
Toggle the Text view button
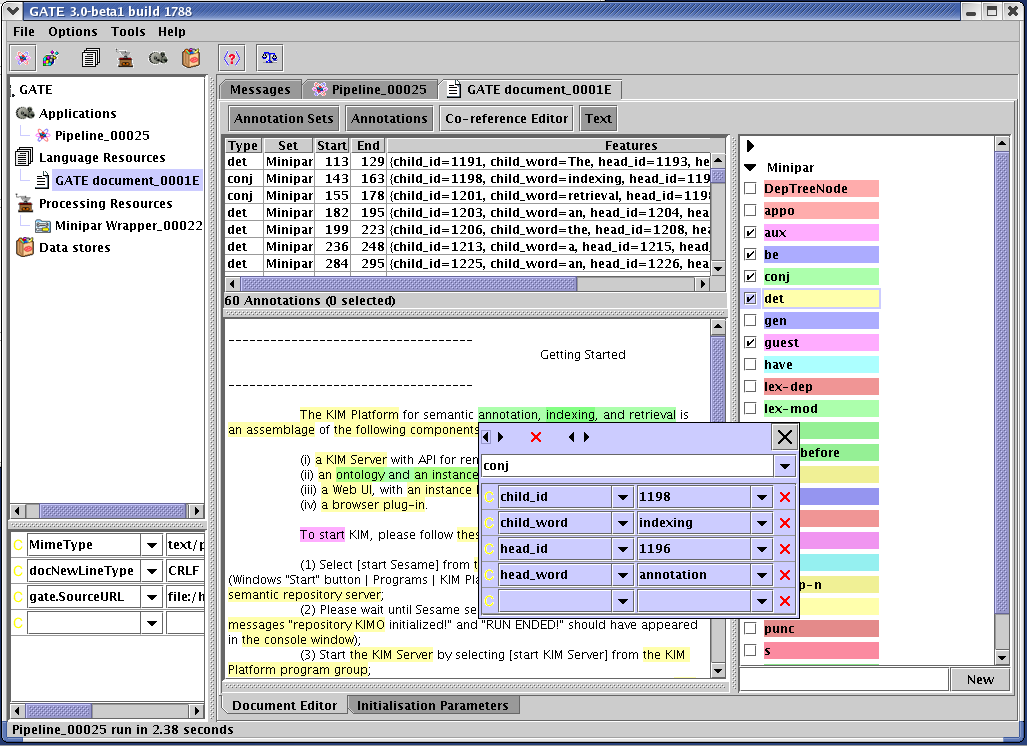point(598,119)
